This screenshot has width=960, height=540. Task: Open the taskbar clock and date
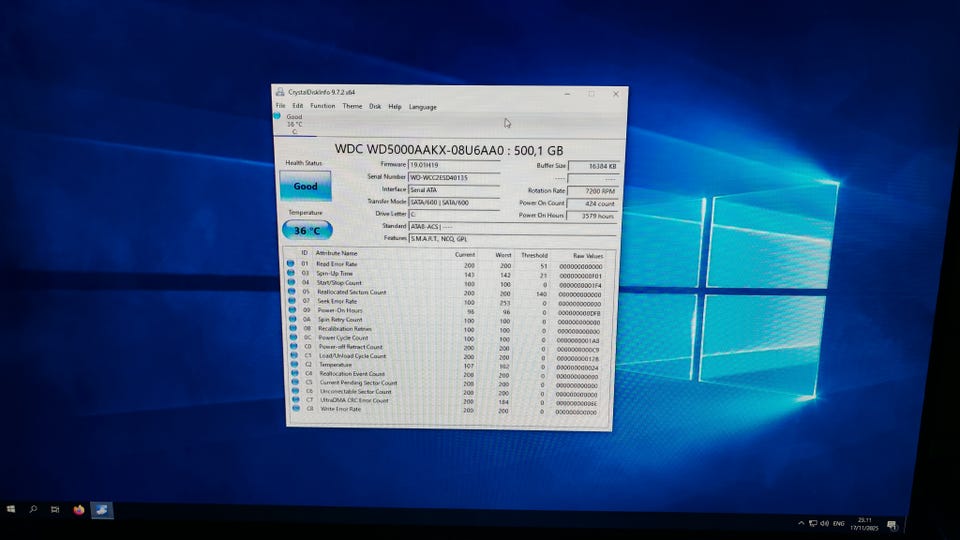pos(864,524)
